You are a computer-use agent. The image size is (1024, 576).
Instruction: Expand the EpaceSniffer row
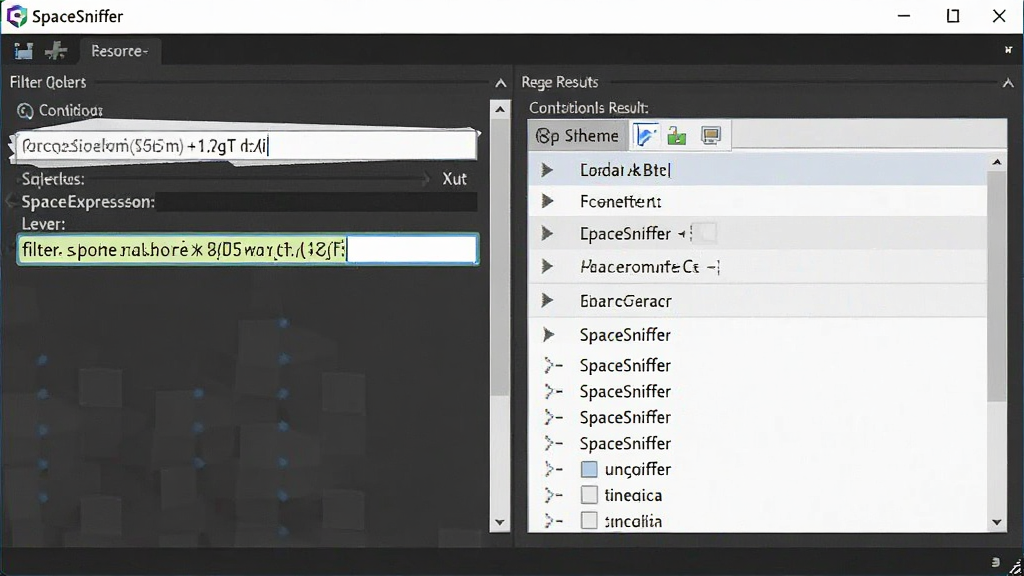547,233
